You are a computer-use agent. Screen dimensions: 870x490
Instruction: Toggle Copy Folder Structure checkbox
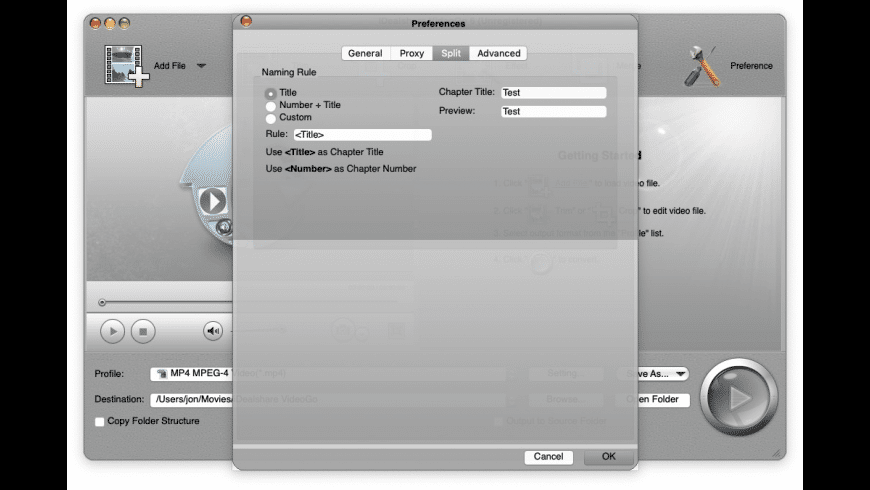point(100,422)
